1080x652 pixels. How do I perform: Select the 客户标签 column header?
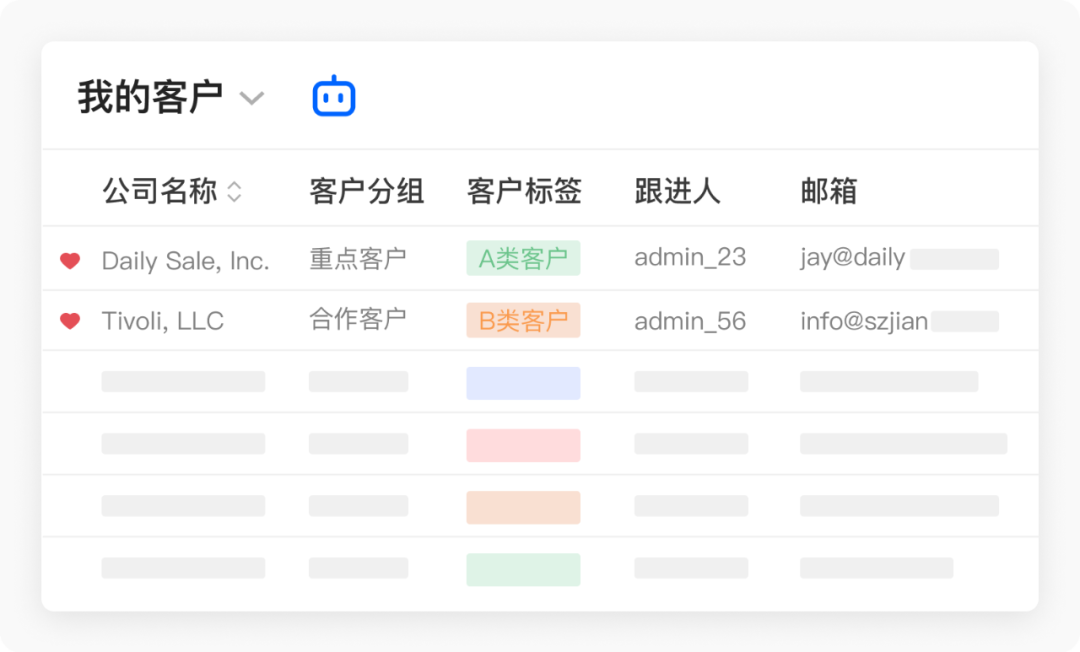pos(522,191)
